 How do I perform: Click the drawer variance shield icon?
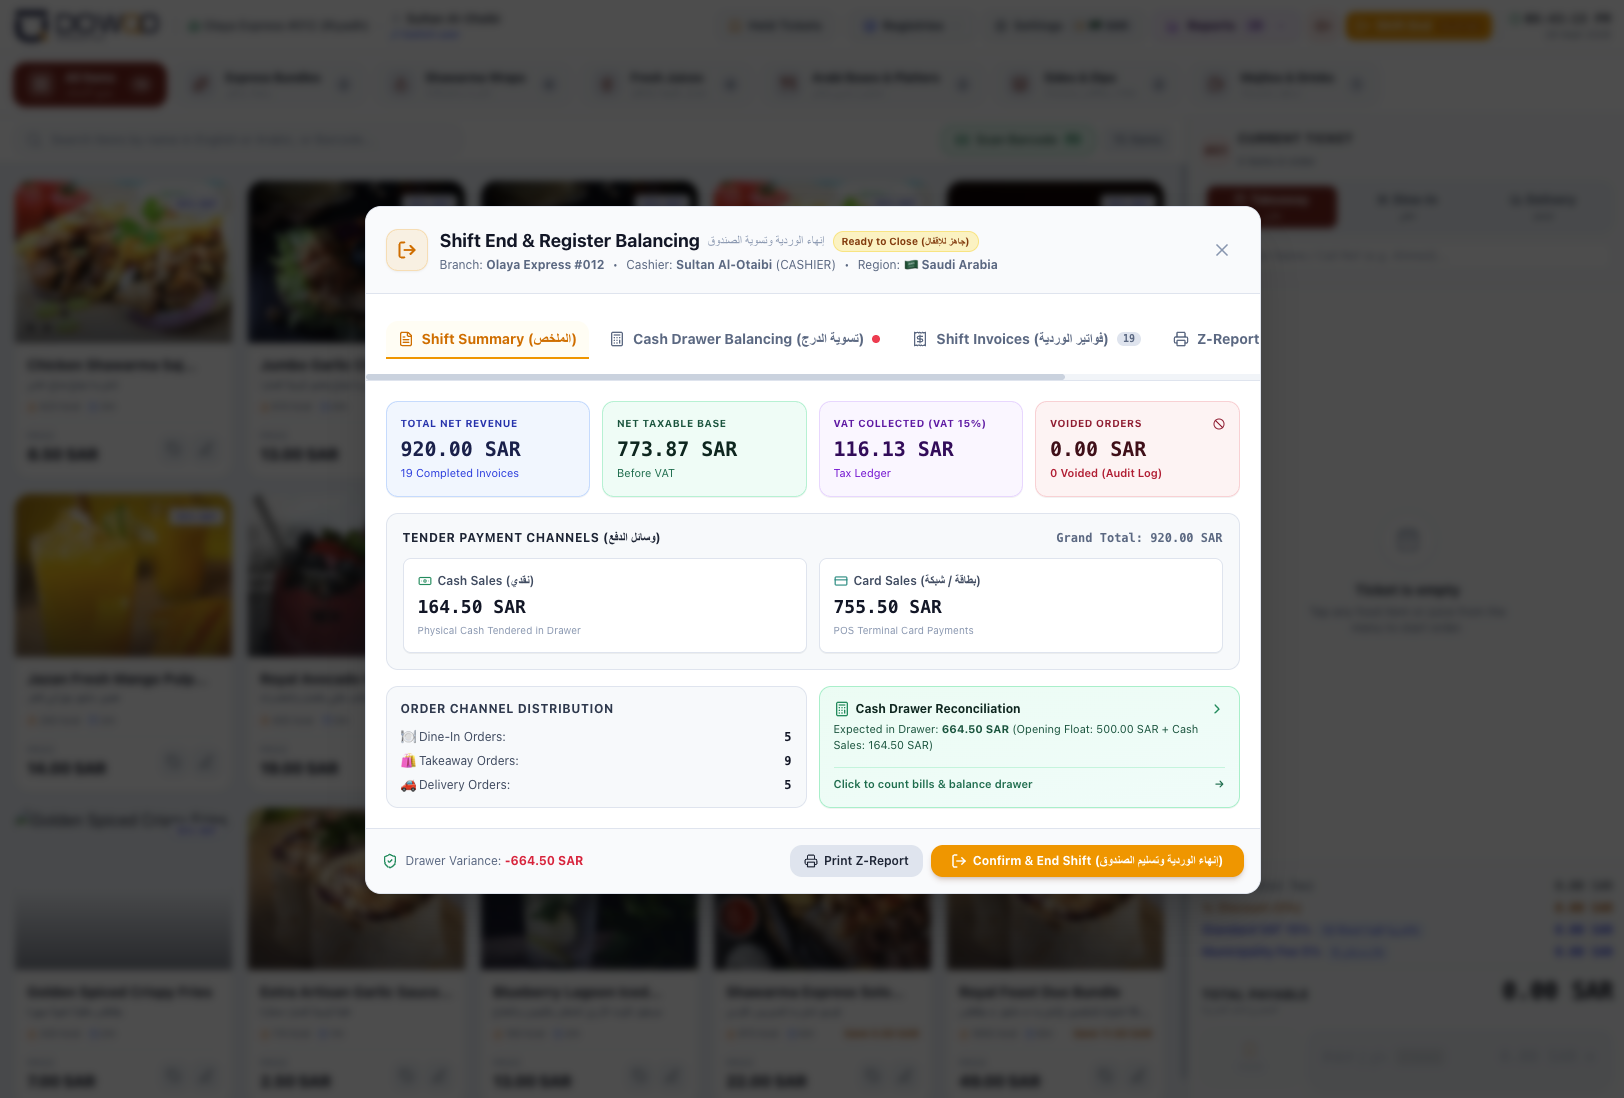click(x=390, y=861)
